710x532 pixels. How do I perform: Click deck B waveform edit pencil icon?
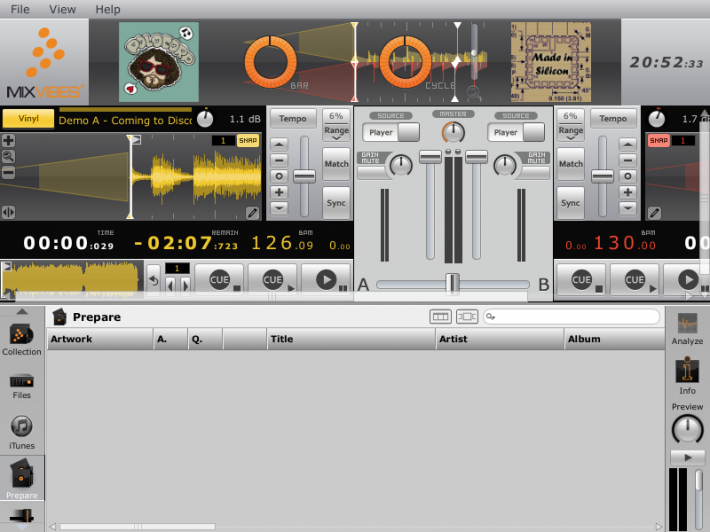(654, 212)
